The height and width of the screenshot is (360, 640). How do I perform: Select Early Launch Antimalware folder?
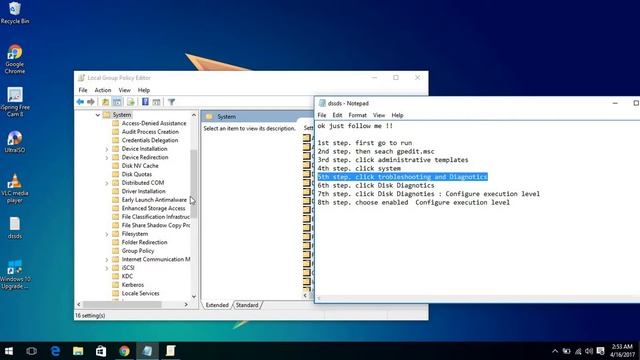(149, 200)
